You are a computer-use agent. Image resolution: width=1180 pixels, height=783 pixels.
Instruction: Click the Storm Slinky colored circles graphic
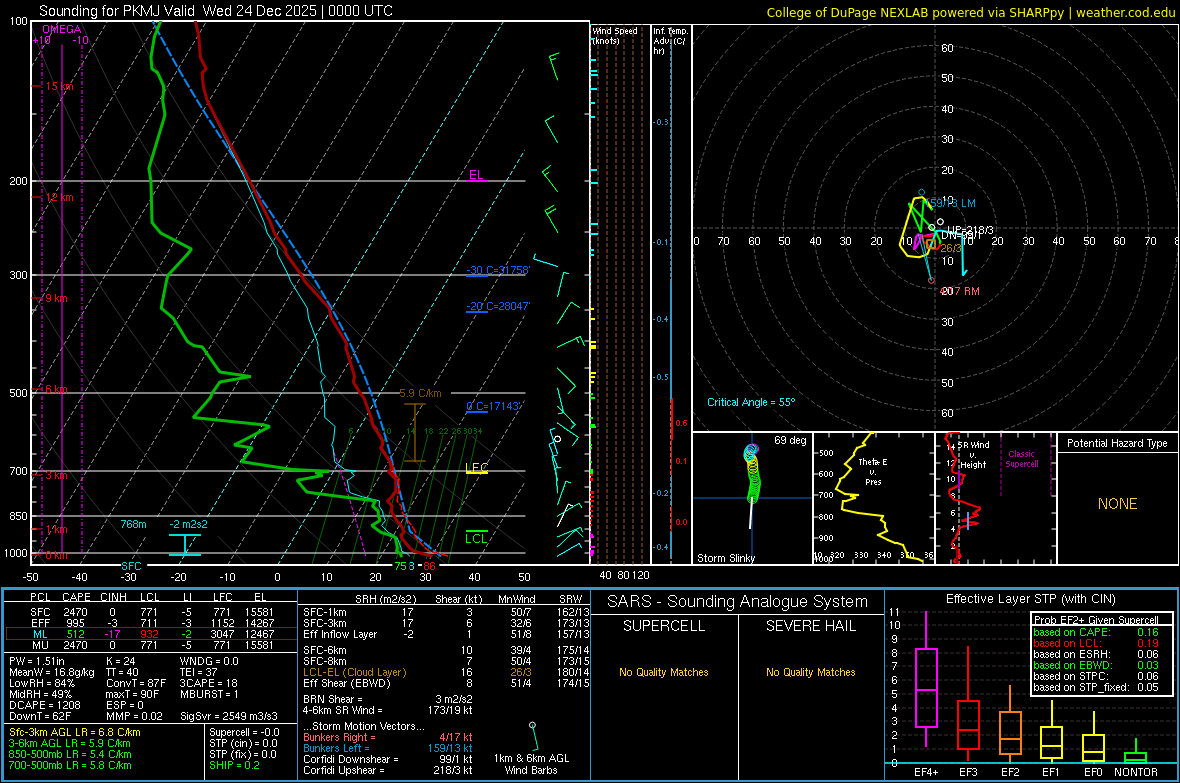752,473
